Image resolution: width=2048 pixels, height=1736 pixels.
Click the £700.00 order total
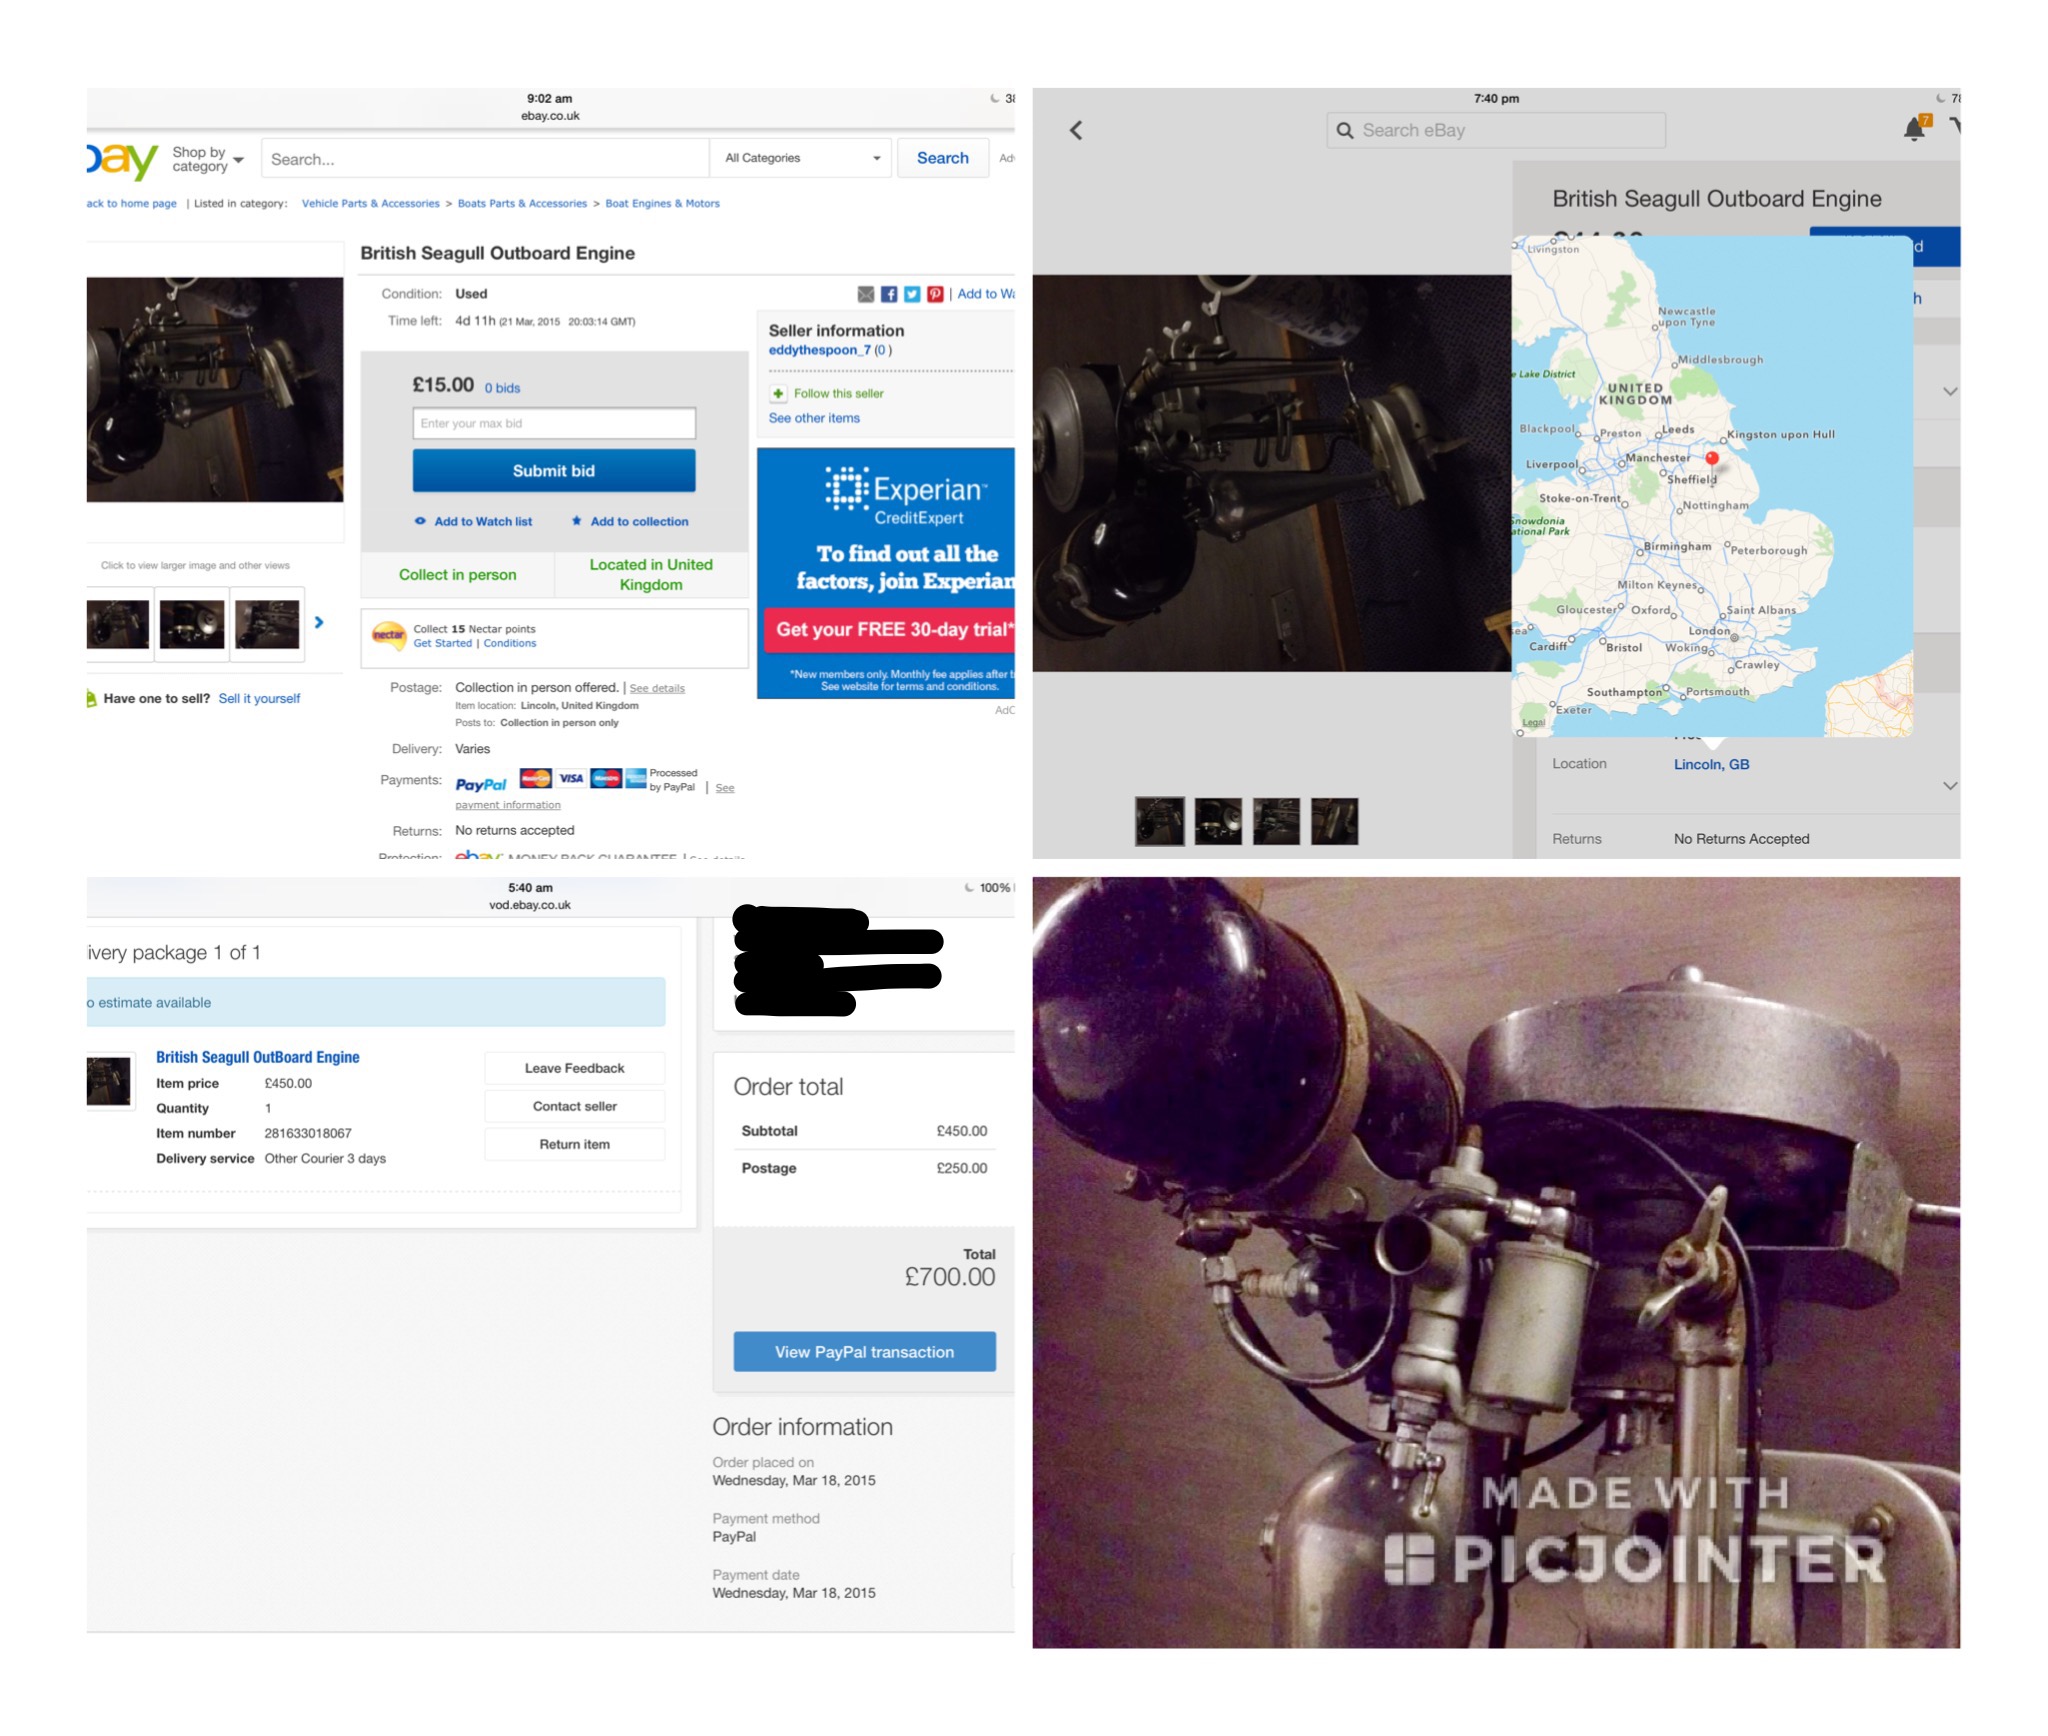tap(949, 1277)
